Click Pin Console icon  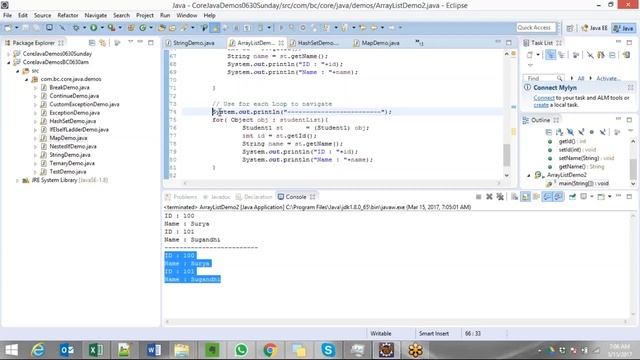[x=572, y=197]
